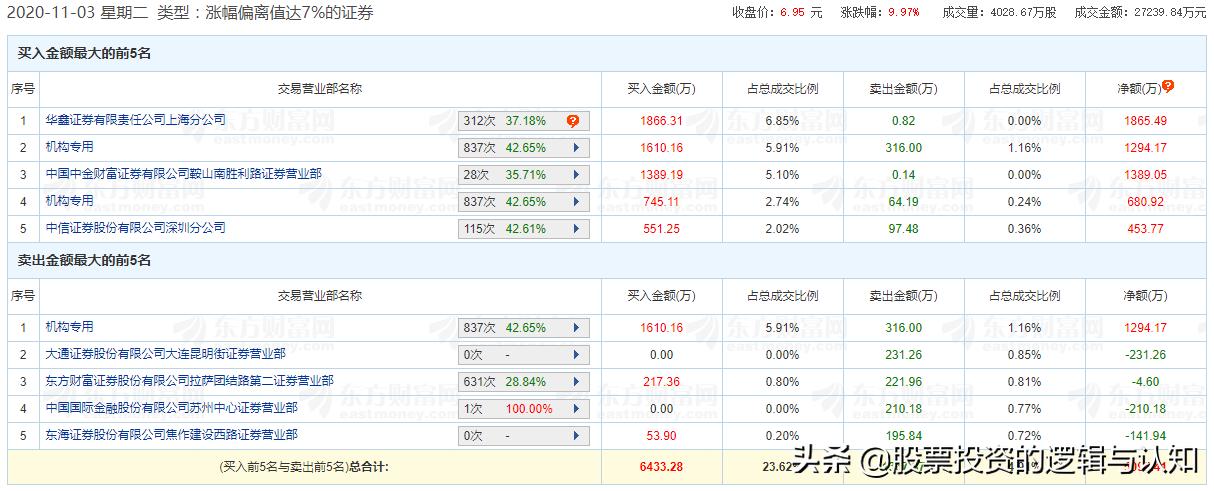
Task: Click the net amount -231.26
Action: [x=1145, y=355]
